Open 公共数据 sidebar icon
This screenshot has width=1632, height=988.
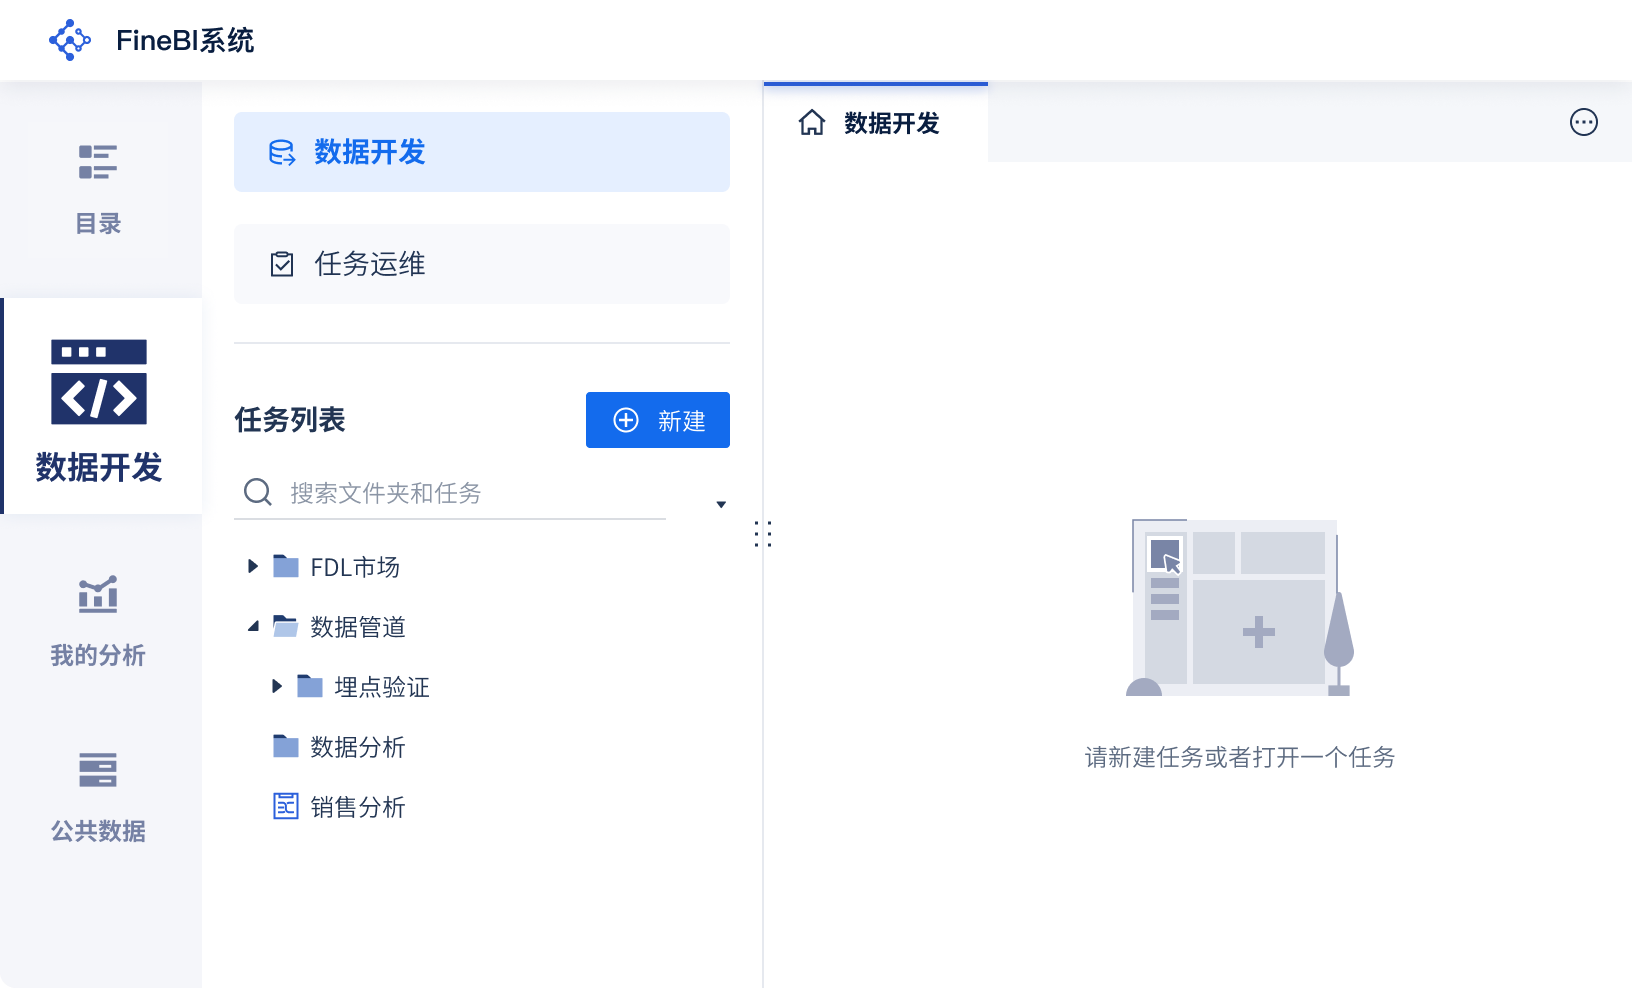pos(98,770)
